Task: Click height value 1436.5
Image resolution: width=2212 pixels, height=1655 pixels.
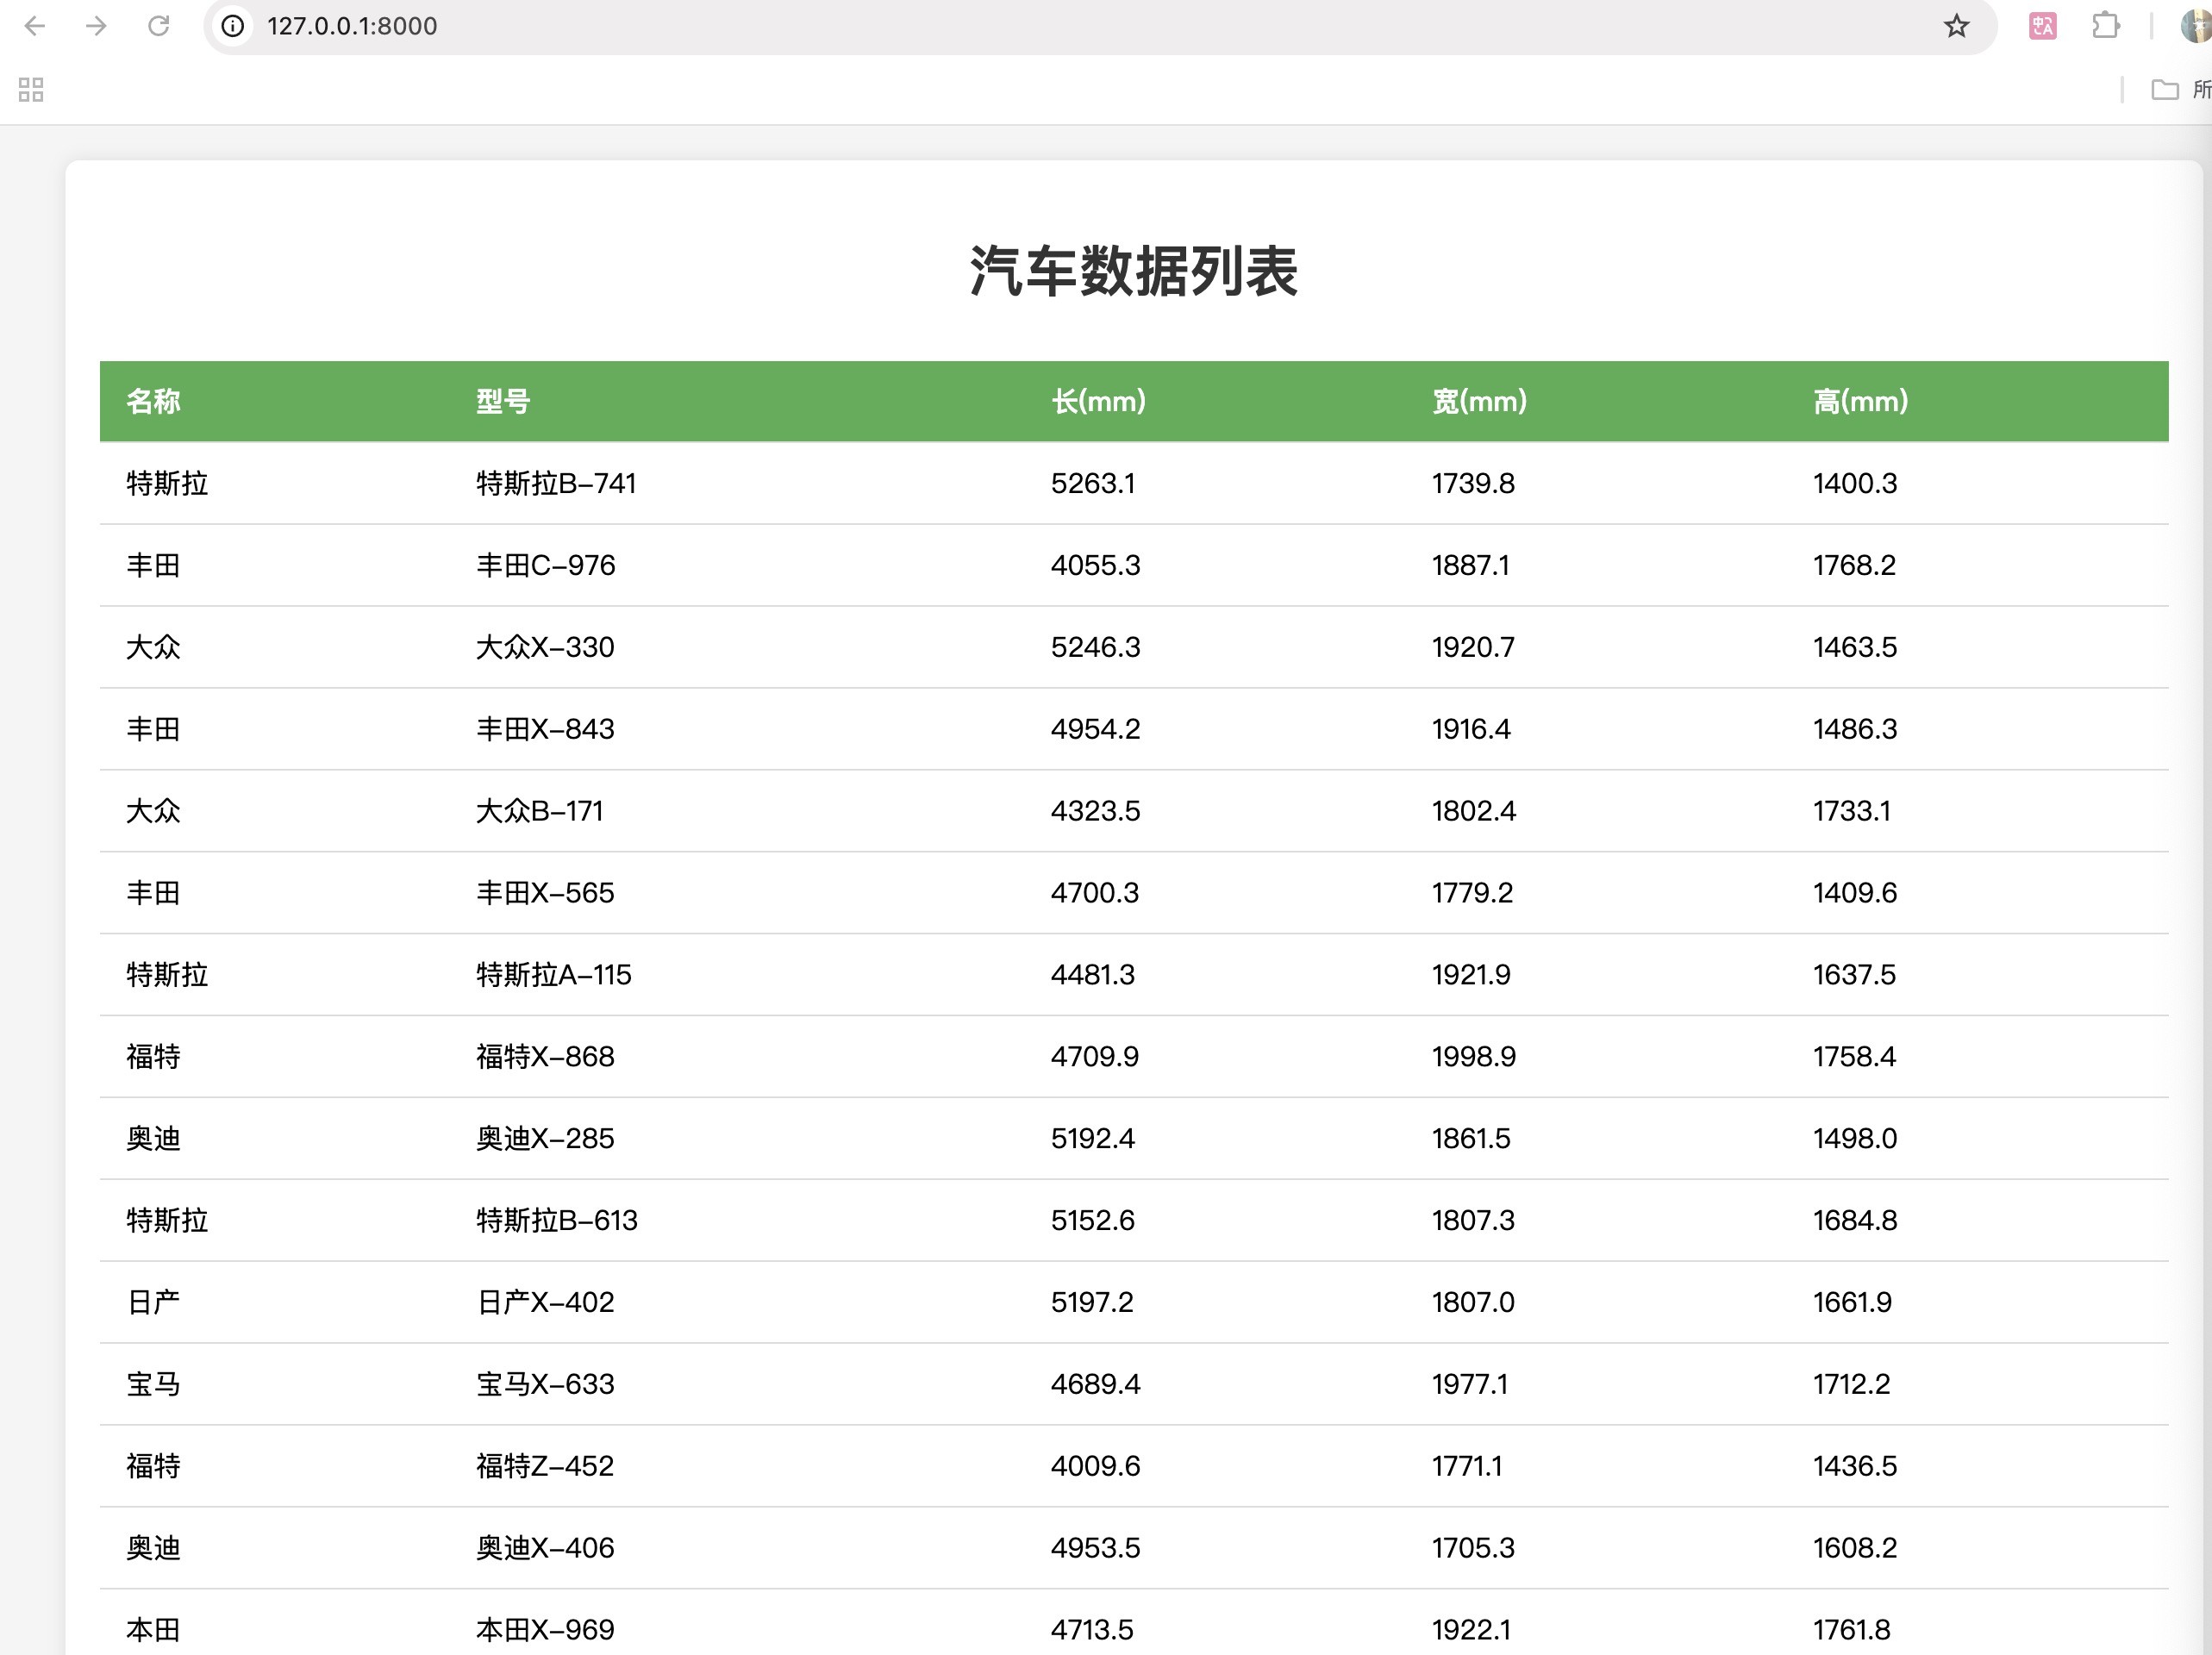Action: [x=1855, y=1467]
